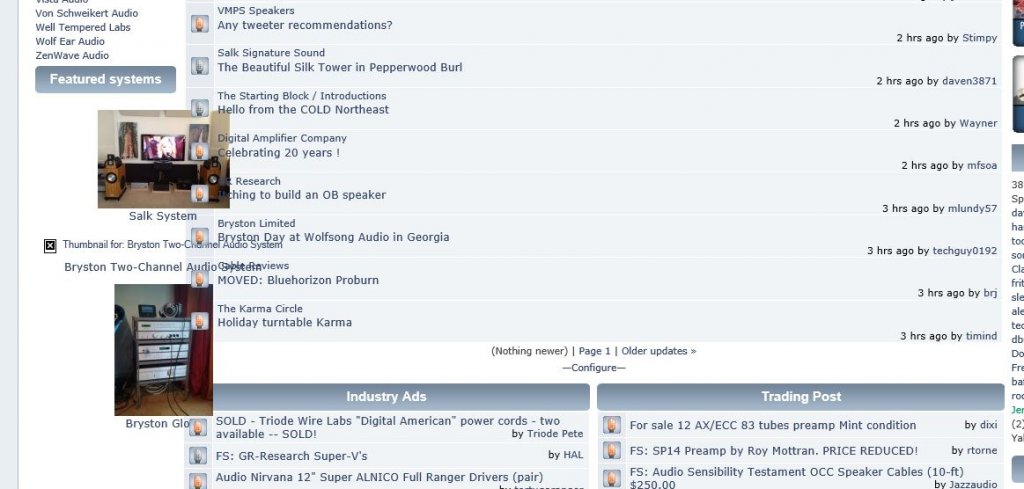Click the icon beside 'FS: Audio Sensibility Testament' listing
The image size is (1024, 489).
tap(612, 479)
